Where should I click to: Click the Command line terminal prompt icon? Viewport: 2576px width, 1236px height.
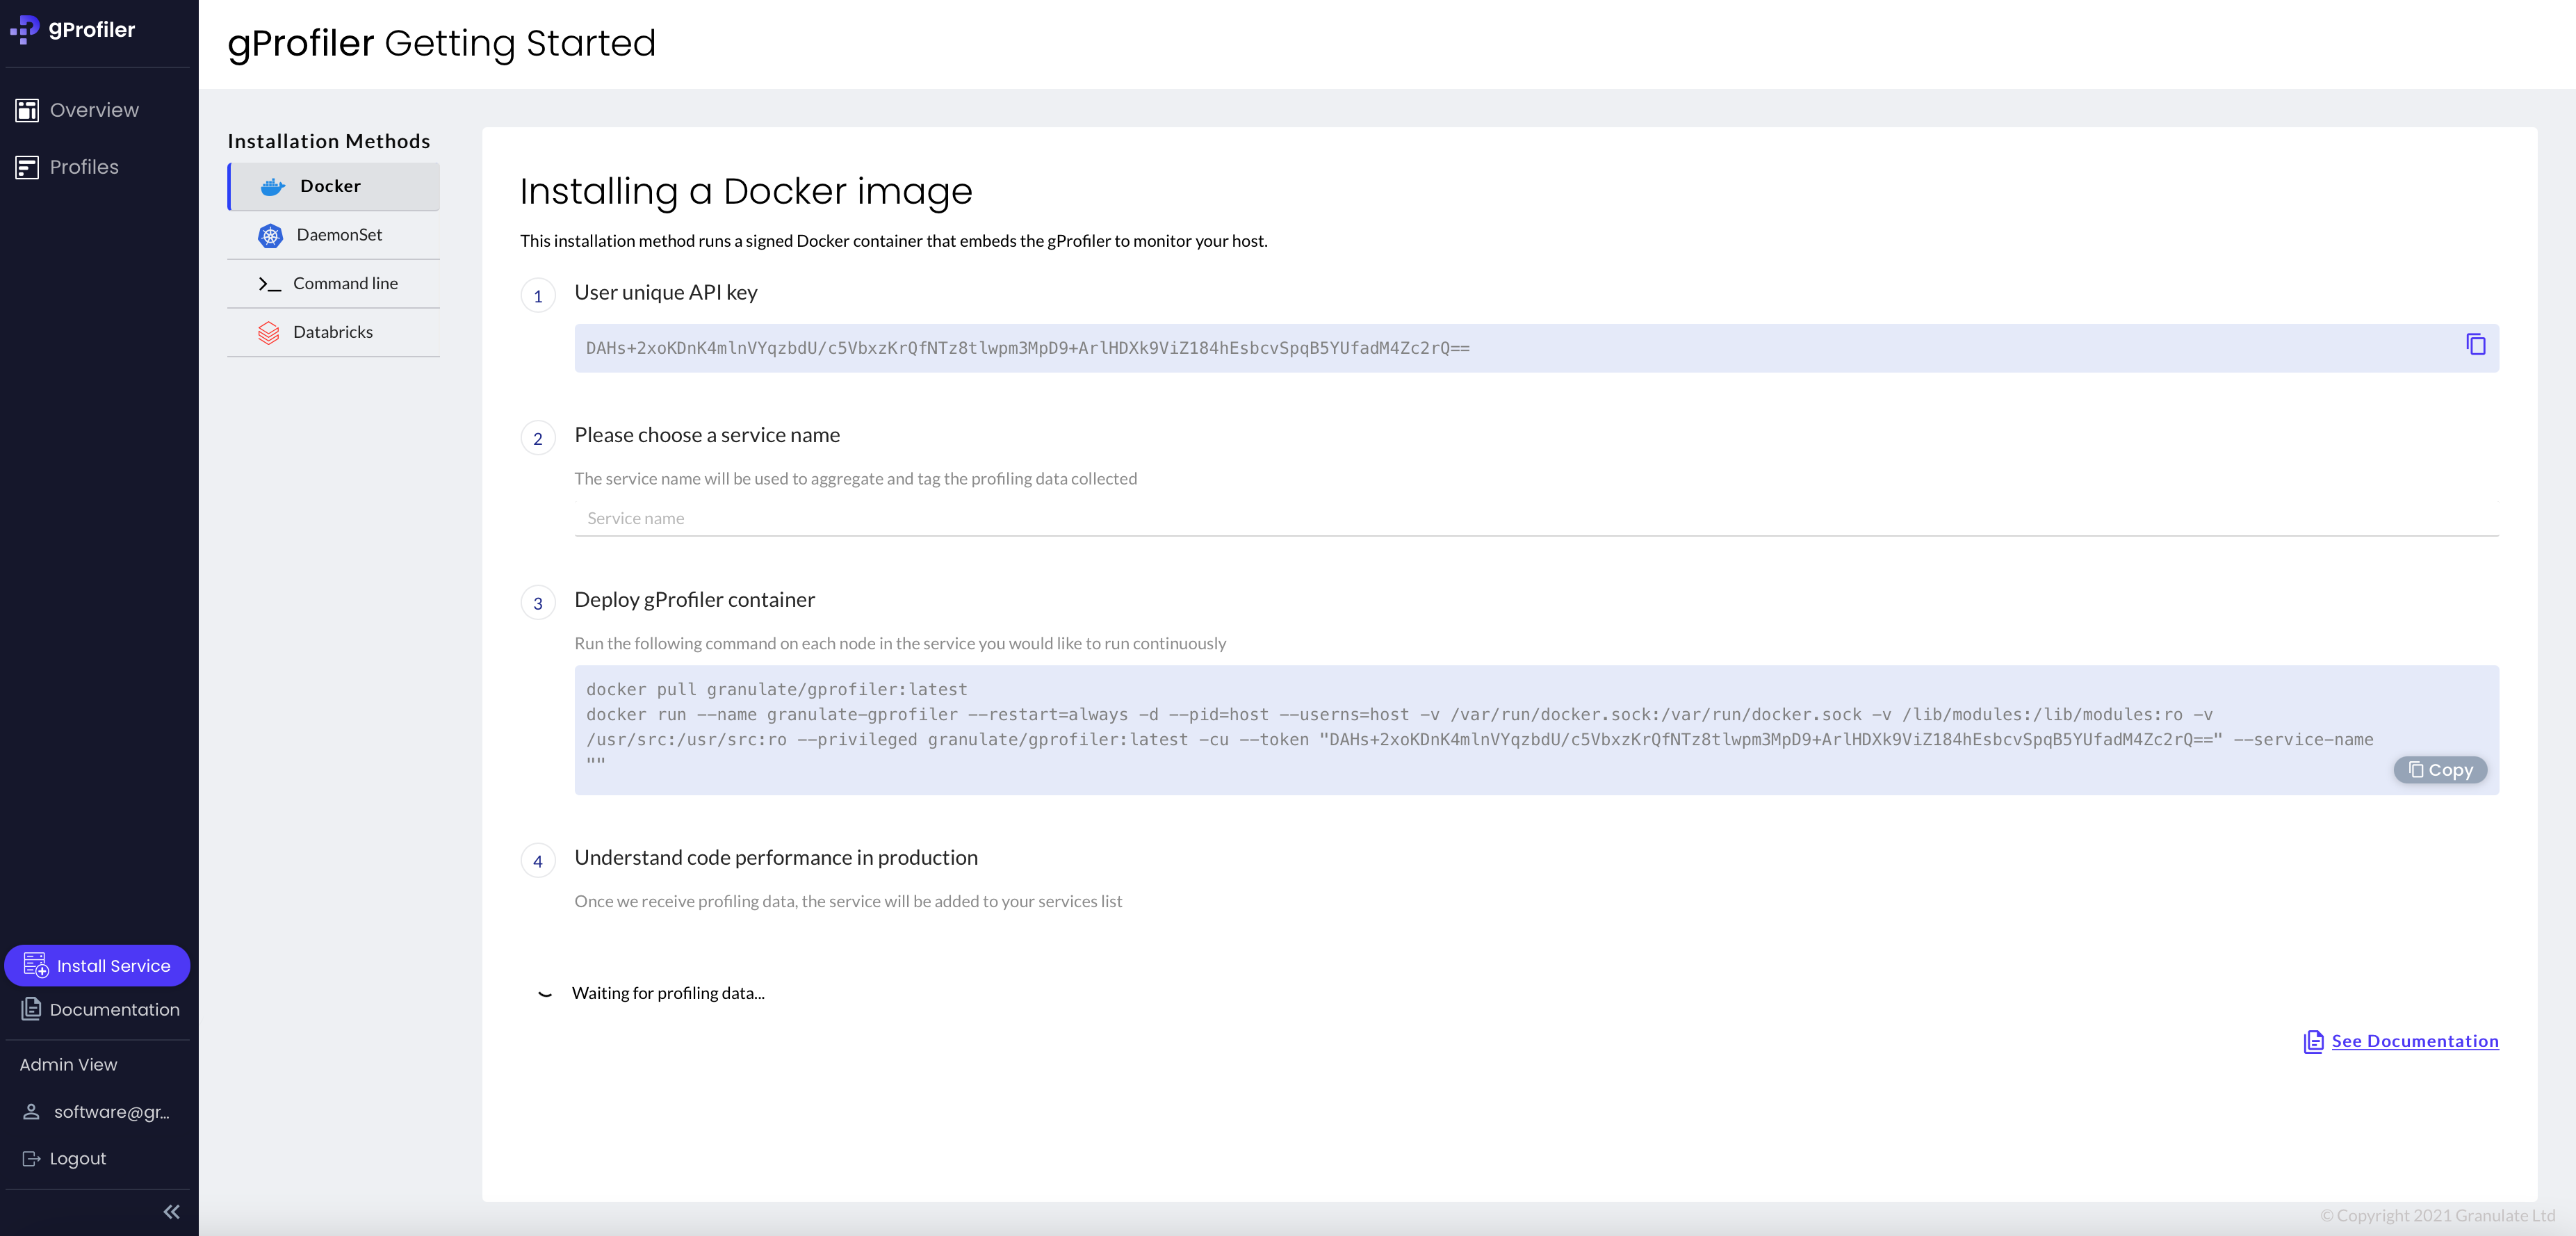tap(270, 284)
